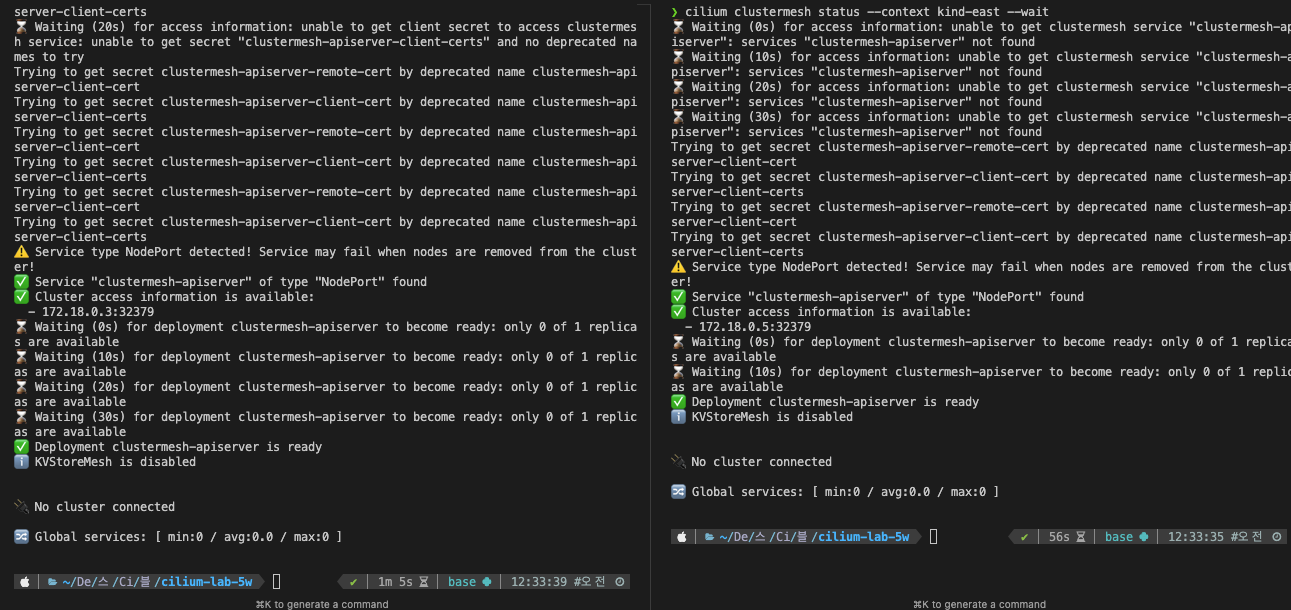Click left pane 'KVStoreMesh is disabled' text

[x=115, y=462]
